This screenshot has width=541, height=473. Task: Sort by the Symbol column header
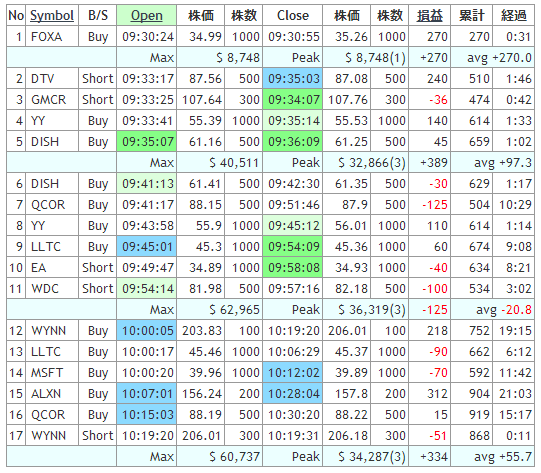[x=52, y=16]
